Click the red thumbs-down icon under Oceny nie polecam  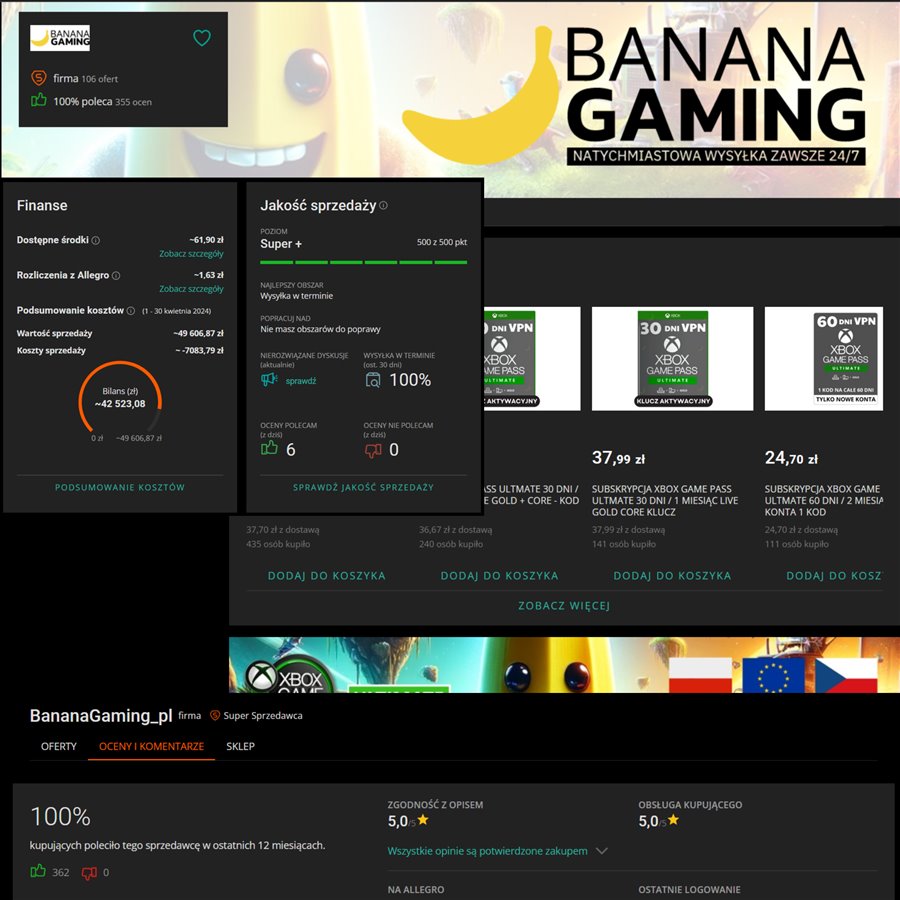tap(373, 451)
